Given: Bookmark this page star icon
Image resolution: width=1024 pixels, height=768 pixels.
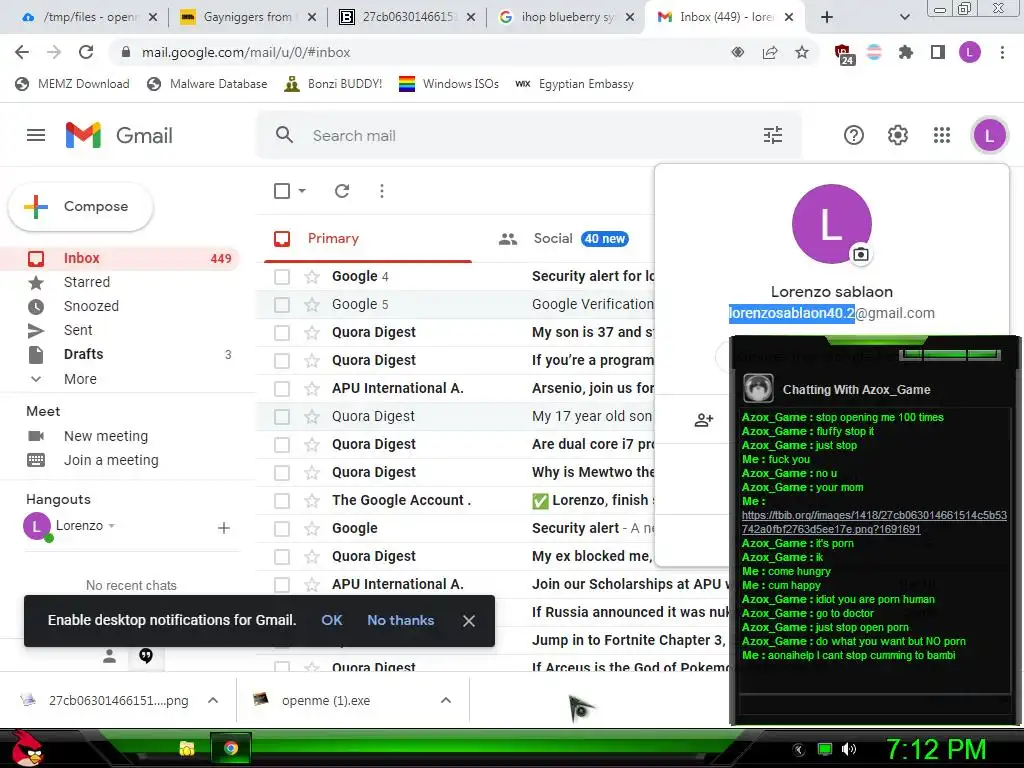Looking at the screenshot, I should 802,52.
